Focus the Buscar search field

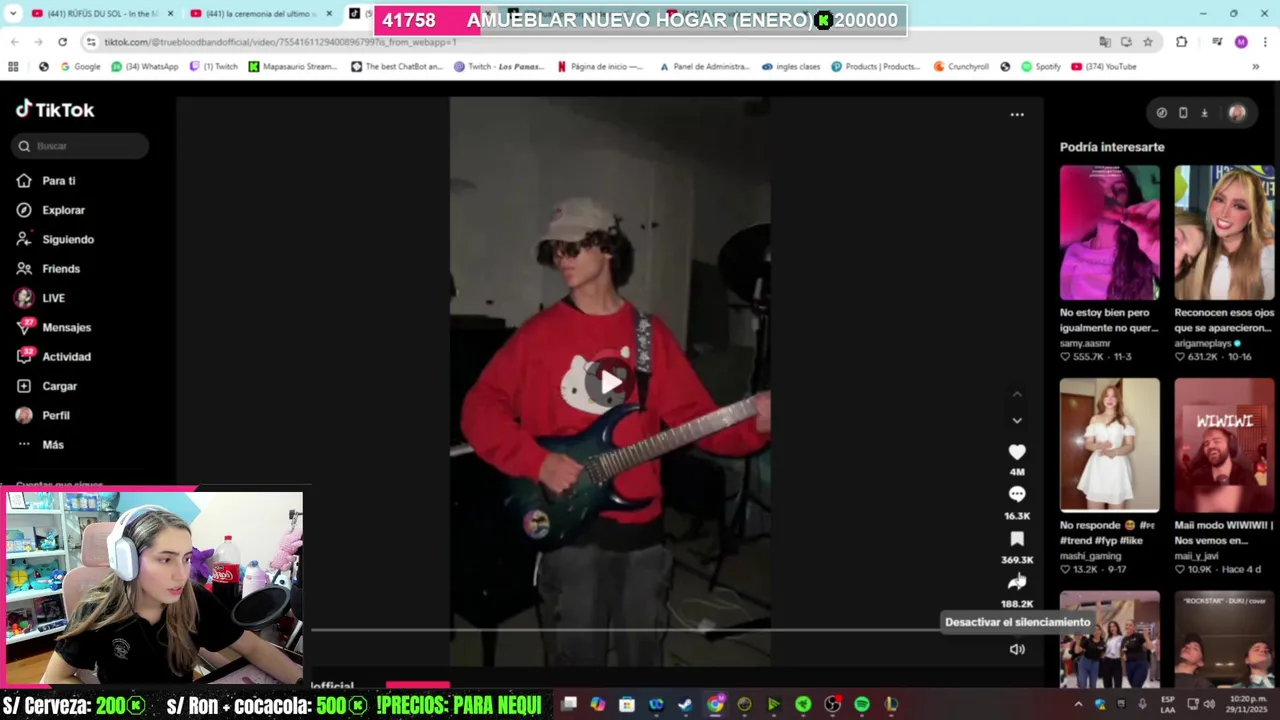click(80, 146)
